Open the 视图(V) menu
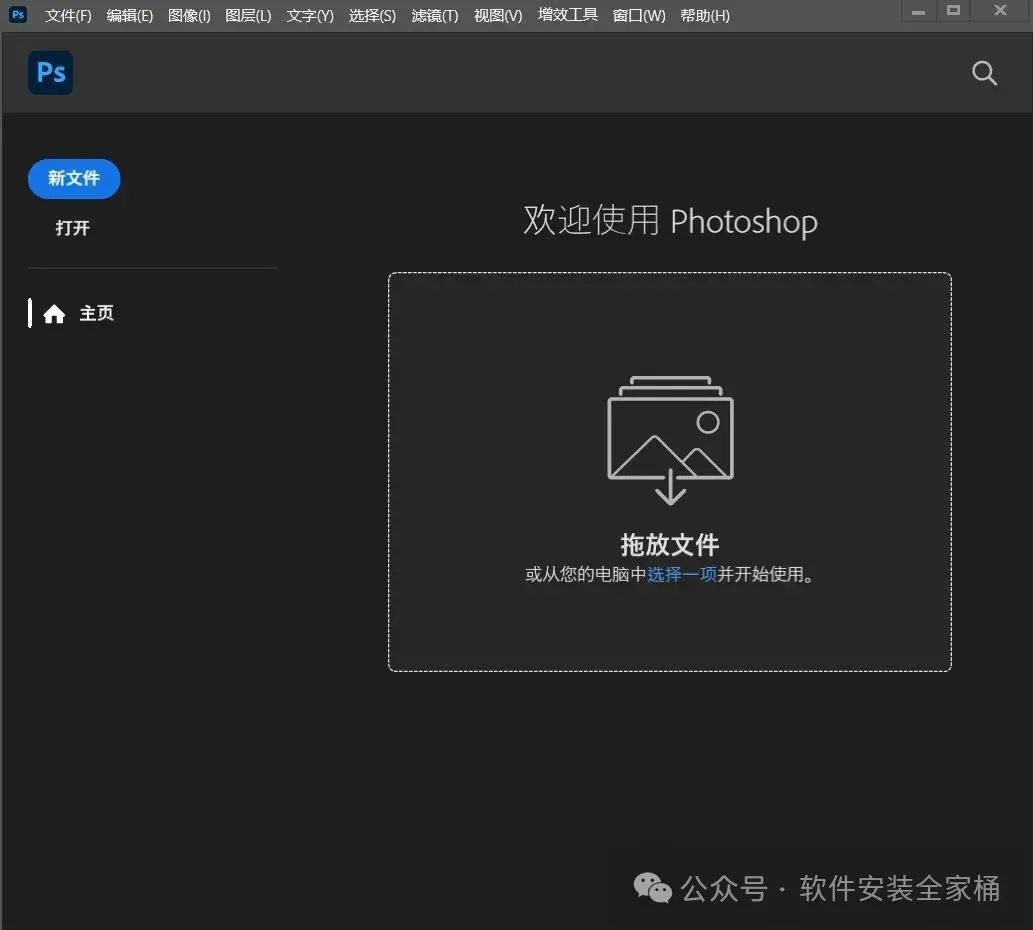 coord(498,15)
